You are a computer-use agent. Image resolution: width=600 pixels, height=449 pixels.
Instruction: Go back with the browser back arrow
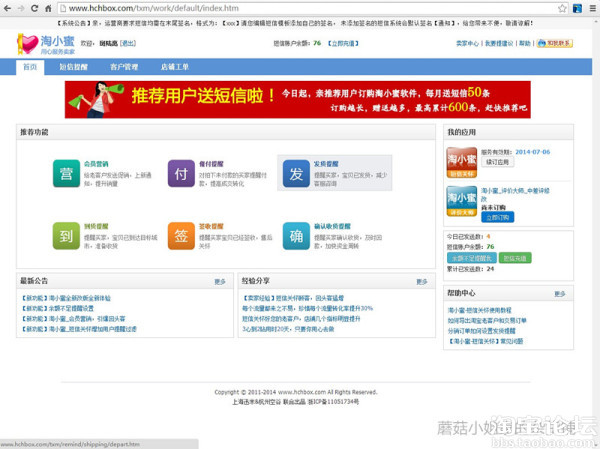point(7,8)
